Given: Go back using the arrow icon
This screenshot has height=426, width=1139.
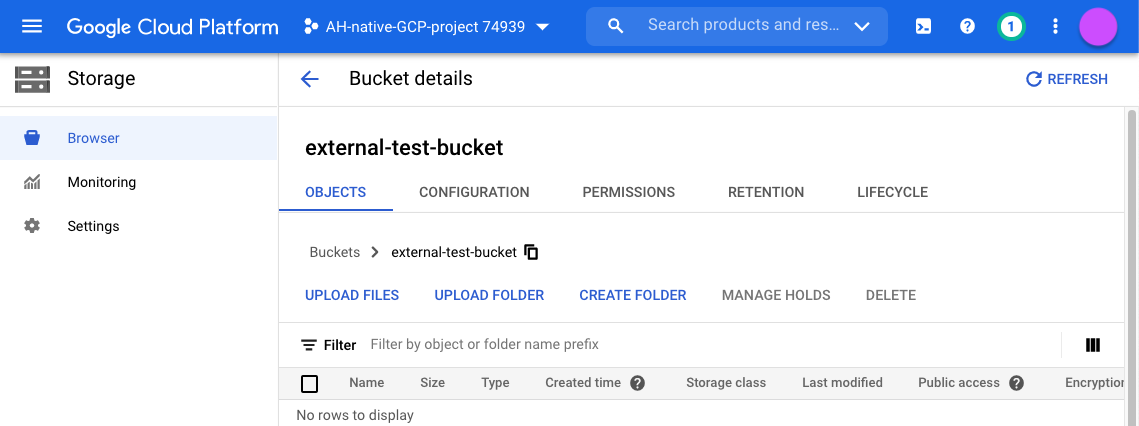Looking at the screenshot, I should click(x=309, y=79).
